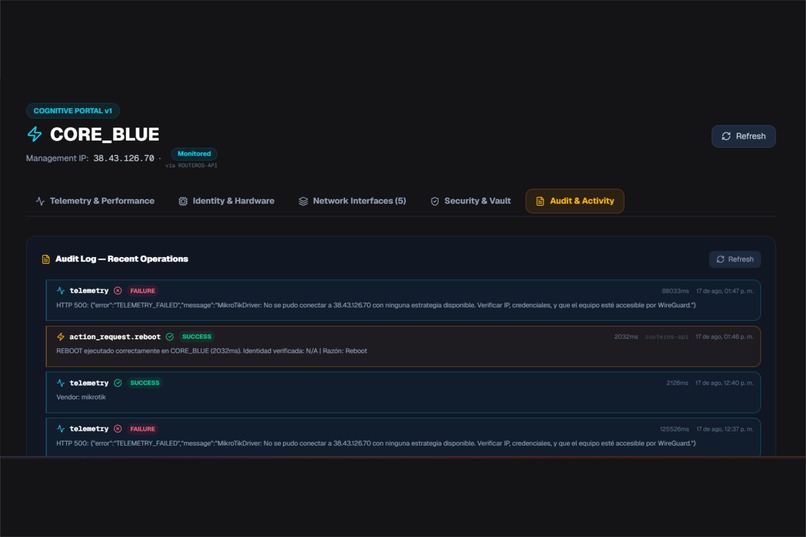806x537 pixels.
Task: Click the lightning bolt icon beside CORE_BLUE
Action: [x=34, y=134]
